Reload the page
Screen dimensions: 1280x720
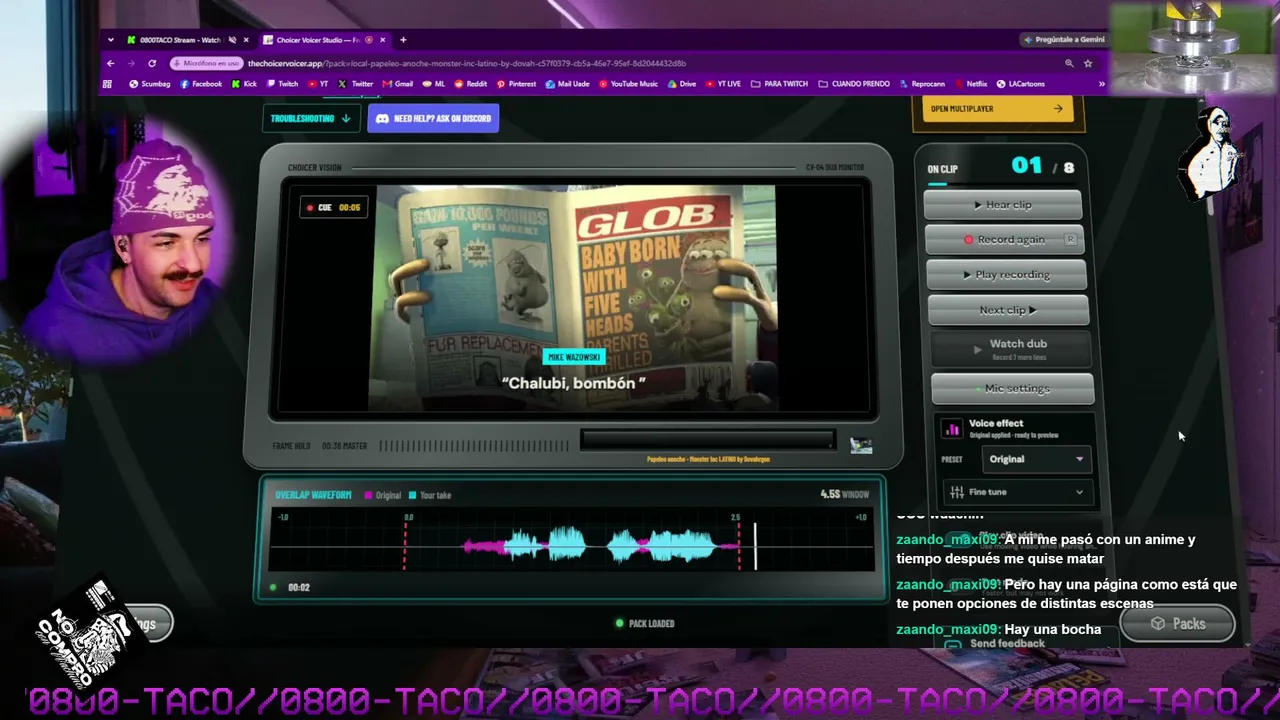pos(152,63)
